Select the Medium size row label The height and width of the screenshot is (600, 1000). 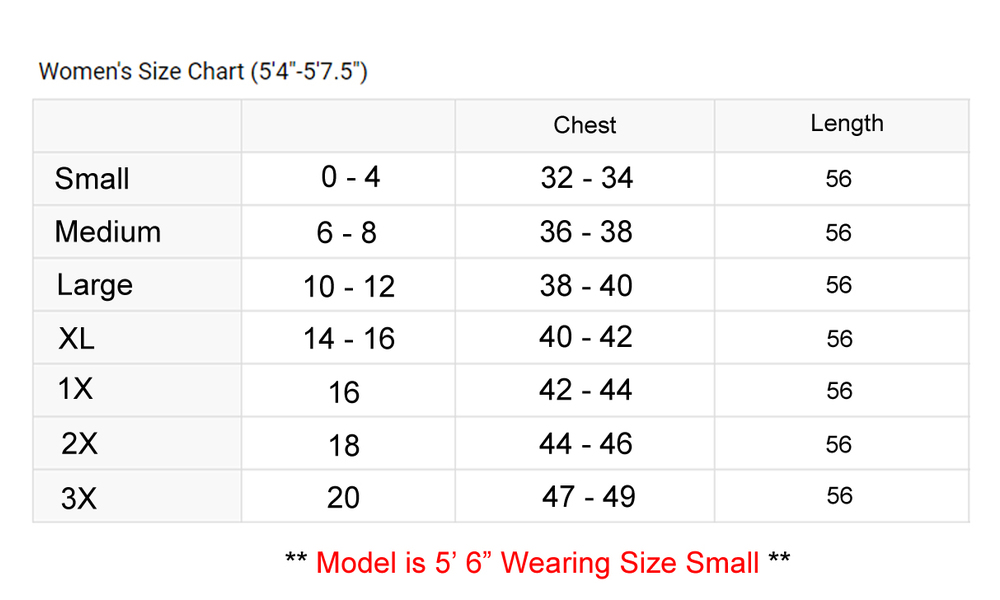pos(108,232)
